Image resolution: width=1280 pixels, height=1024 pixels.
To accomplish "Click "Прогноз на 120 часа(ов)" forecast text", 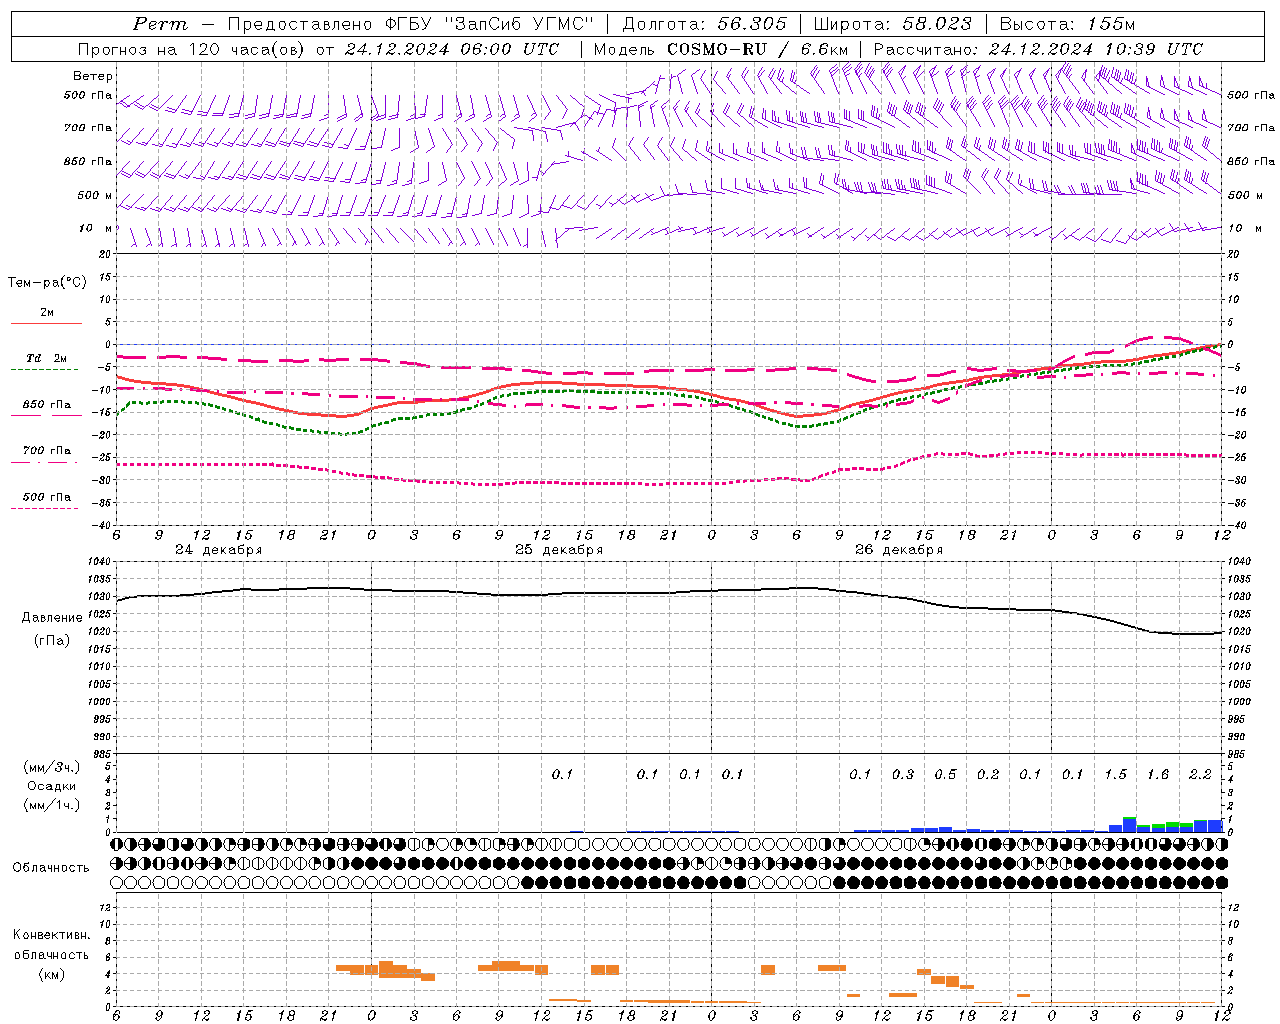I will 192,49.
